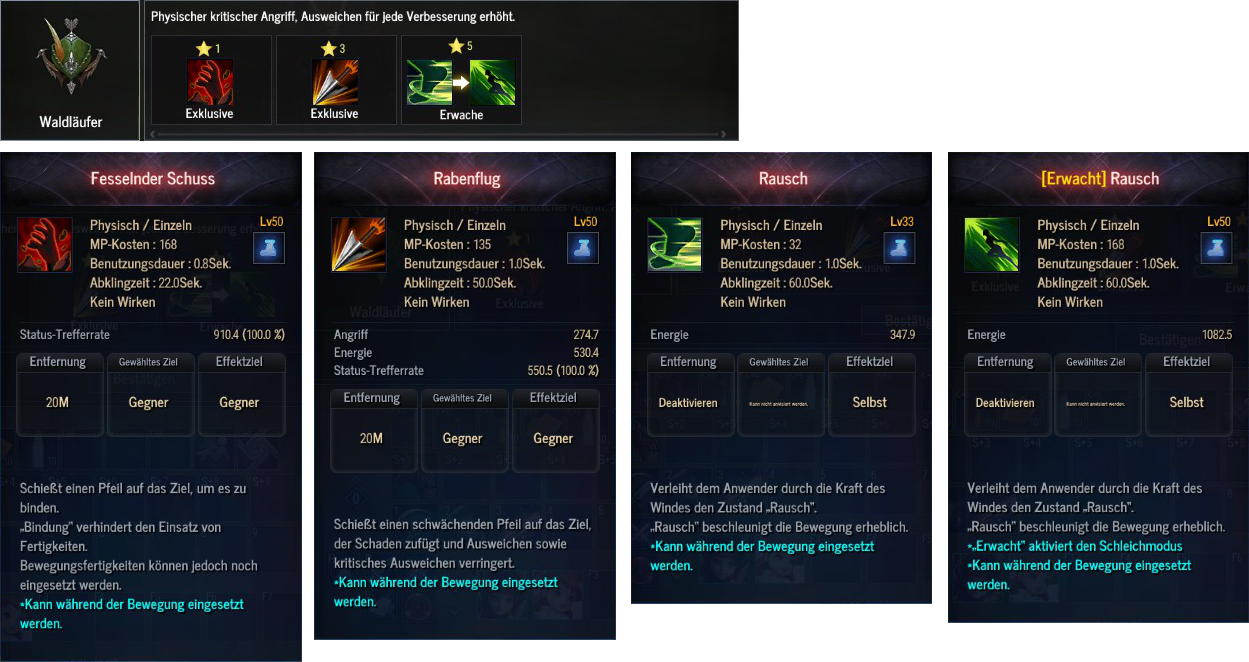Screen dimensions: 1249x662
Task: Click the [Erwacht] Rausch panel title
Action: pyautogui.click(x=1100, y=179)
